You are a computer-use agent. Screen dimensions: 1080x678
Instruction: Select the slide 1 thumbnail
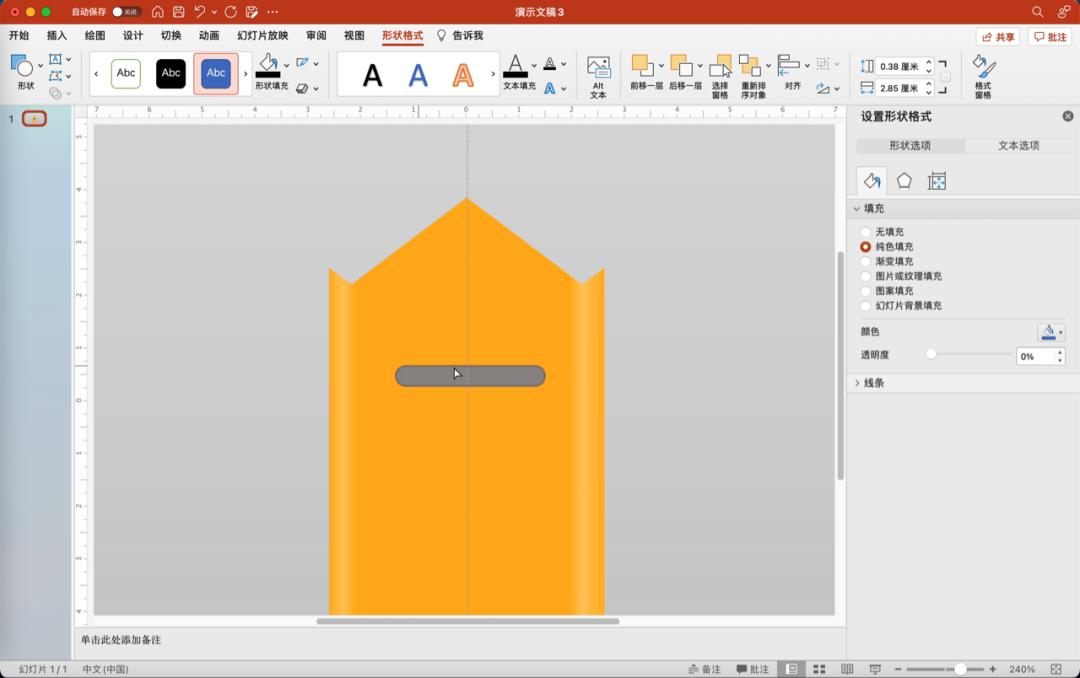[34, 119]
